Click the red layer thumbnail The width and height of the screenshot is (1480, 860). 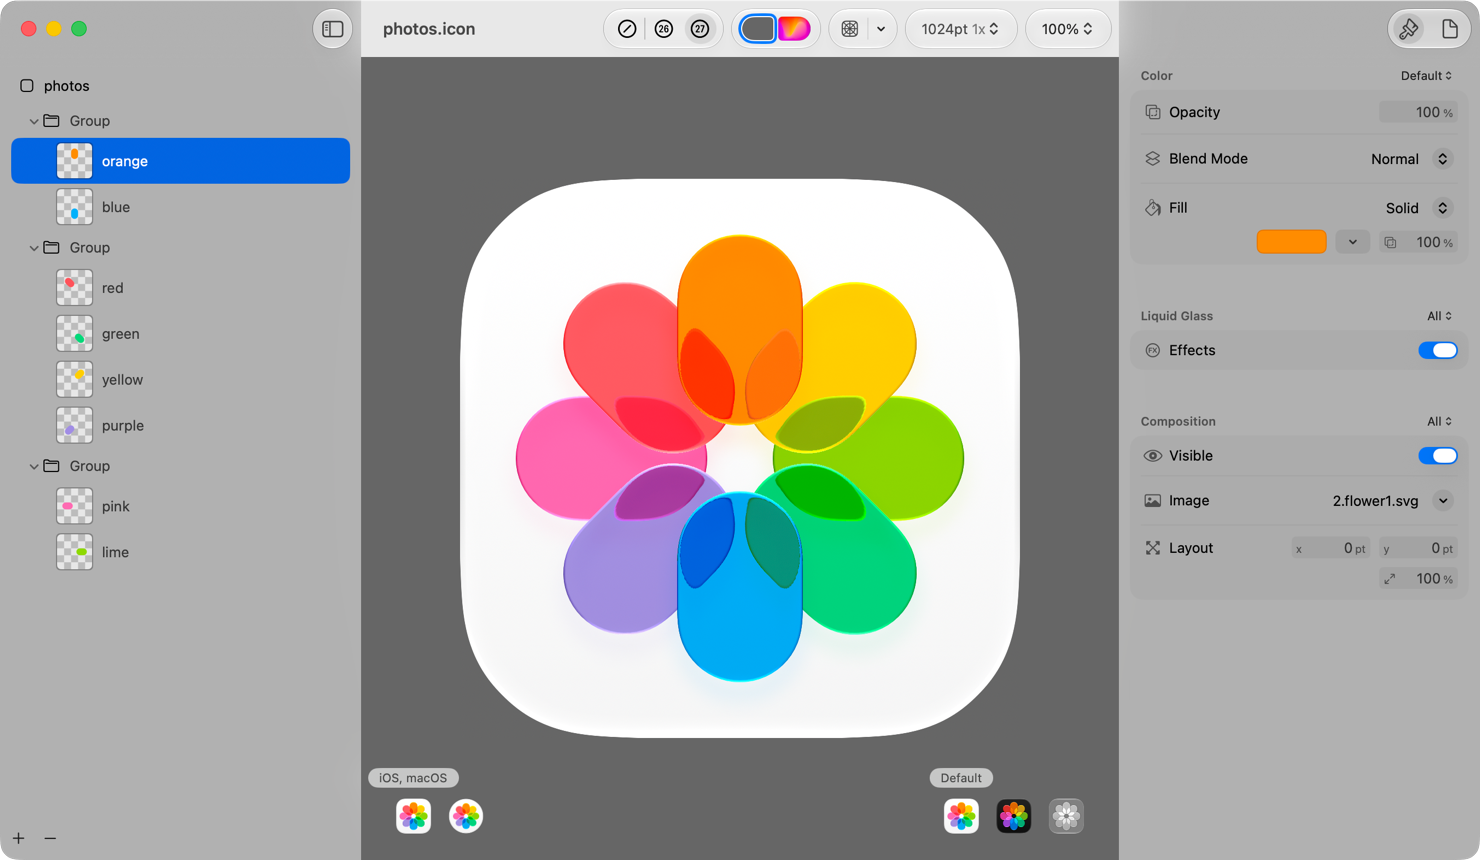pyautogui.click(x=75, y=288)
